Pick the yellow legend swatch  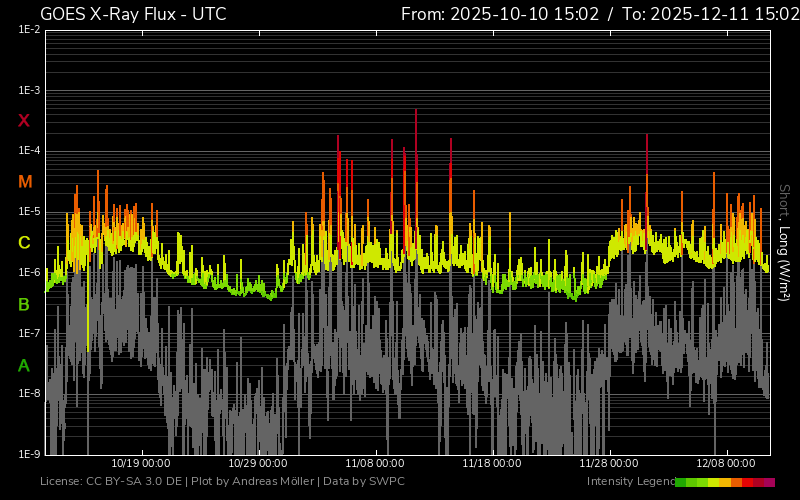[713, 482]
